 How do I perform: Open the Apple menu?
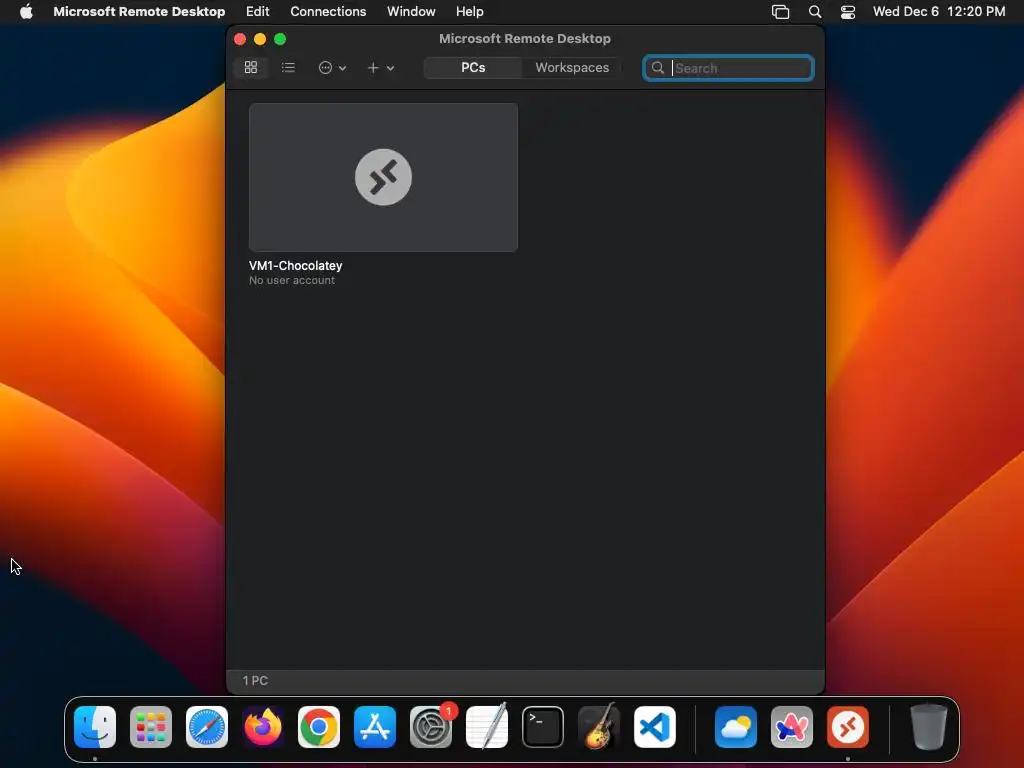click(26, 11)
